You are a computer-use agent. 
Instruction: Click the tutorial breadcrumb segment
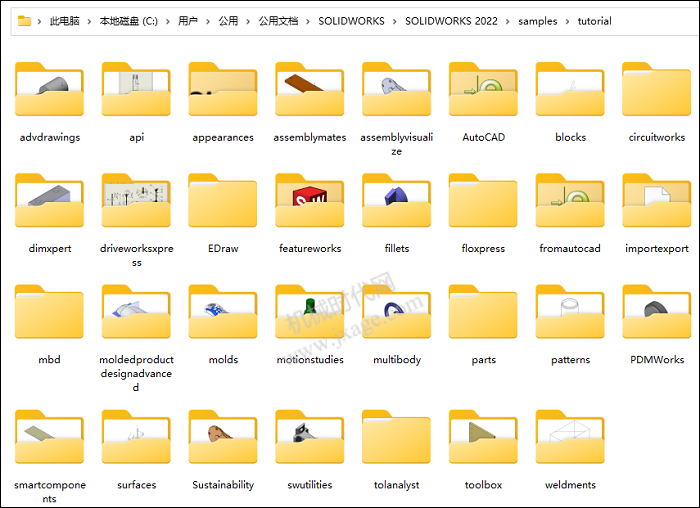(x=594, y=21)
